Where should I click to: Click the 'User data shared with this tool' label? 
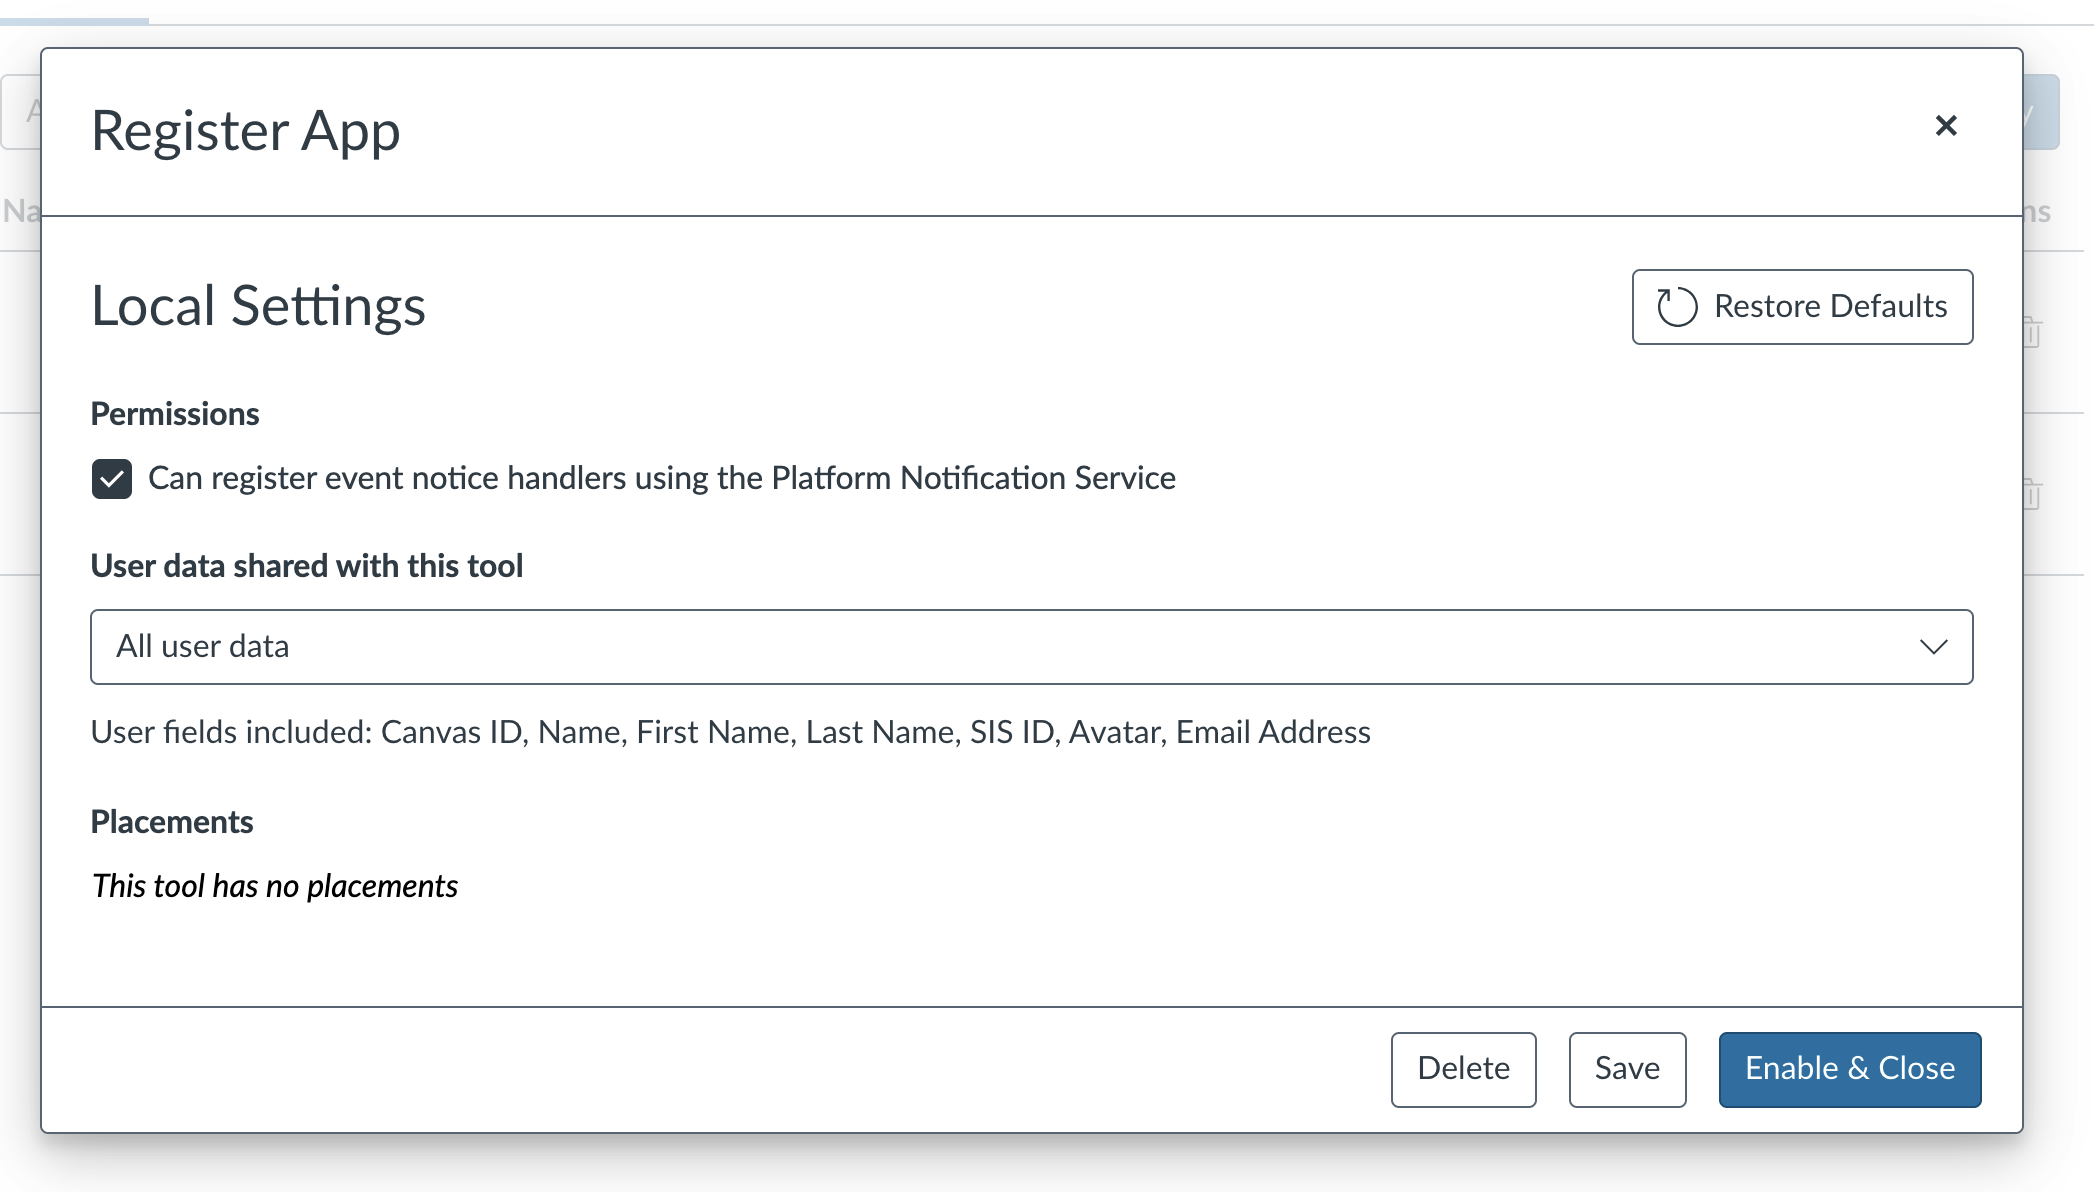[306, 566]
